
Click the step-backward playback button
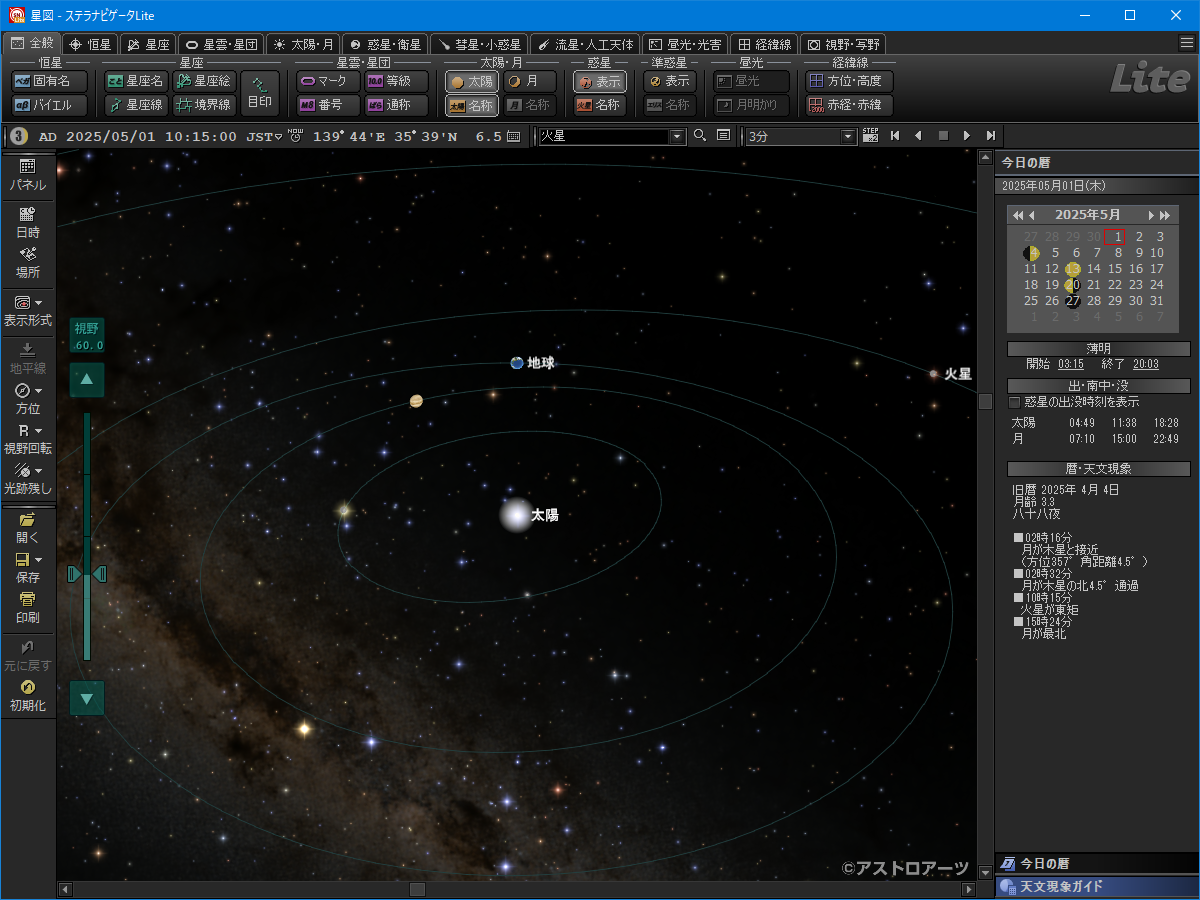(895, 136)
